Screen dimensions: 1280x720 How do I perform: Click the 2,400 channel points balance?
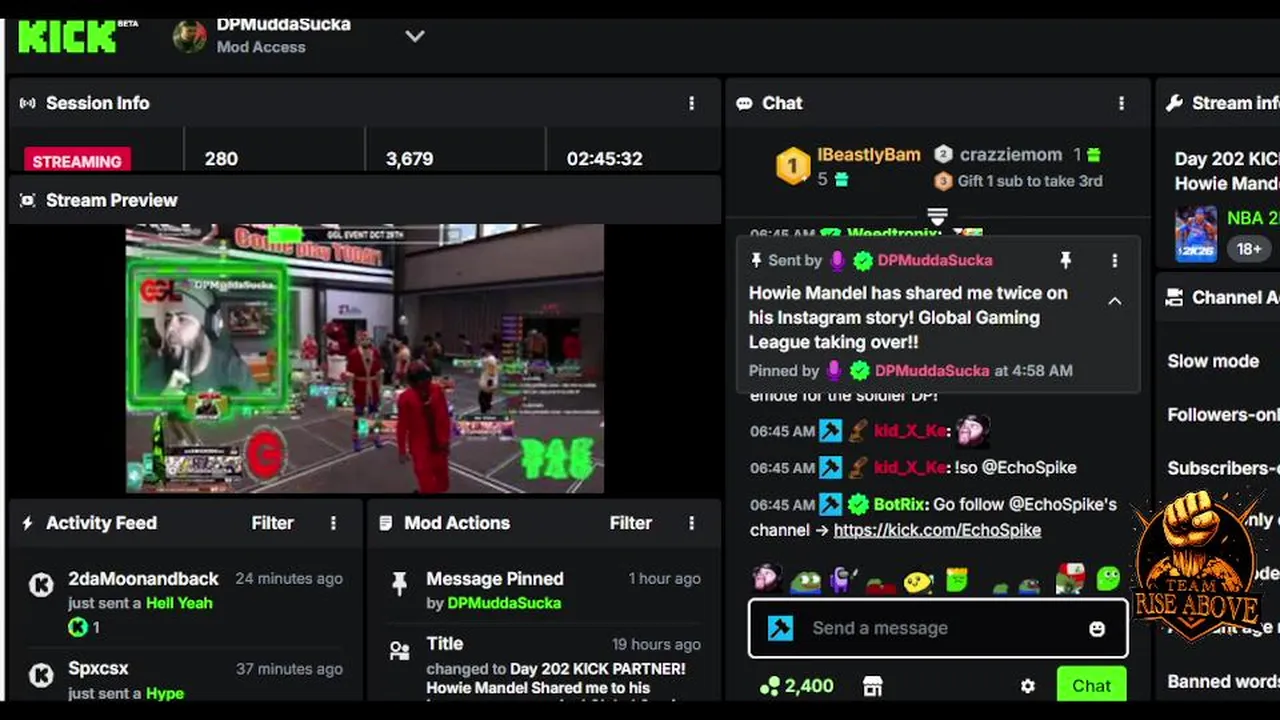click(797, 686)
